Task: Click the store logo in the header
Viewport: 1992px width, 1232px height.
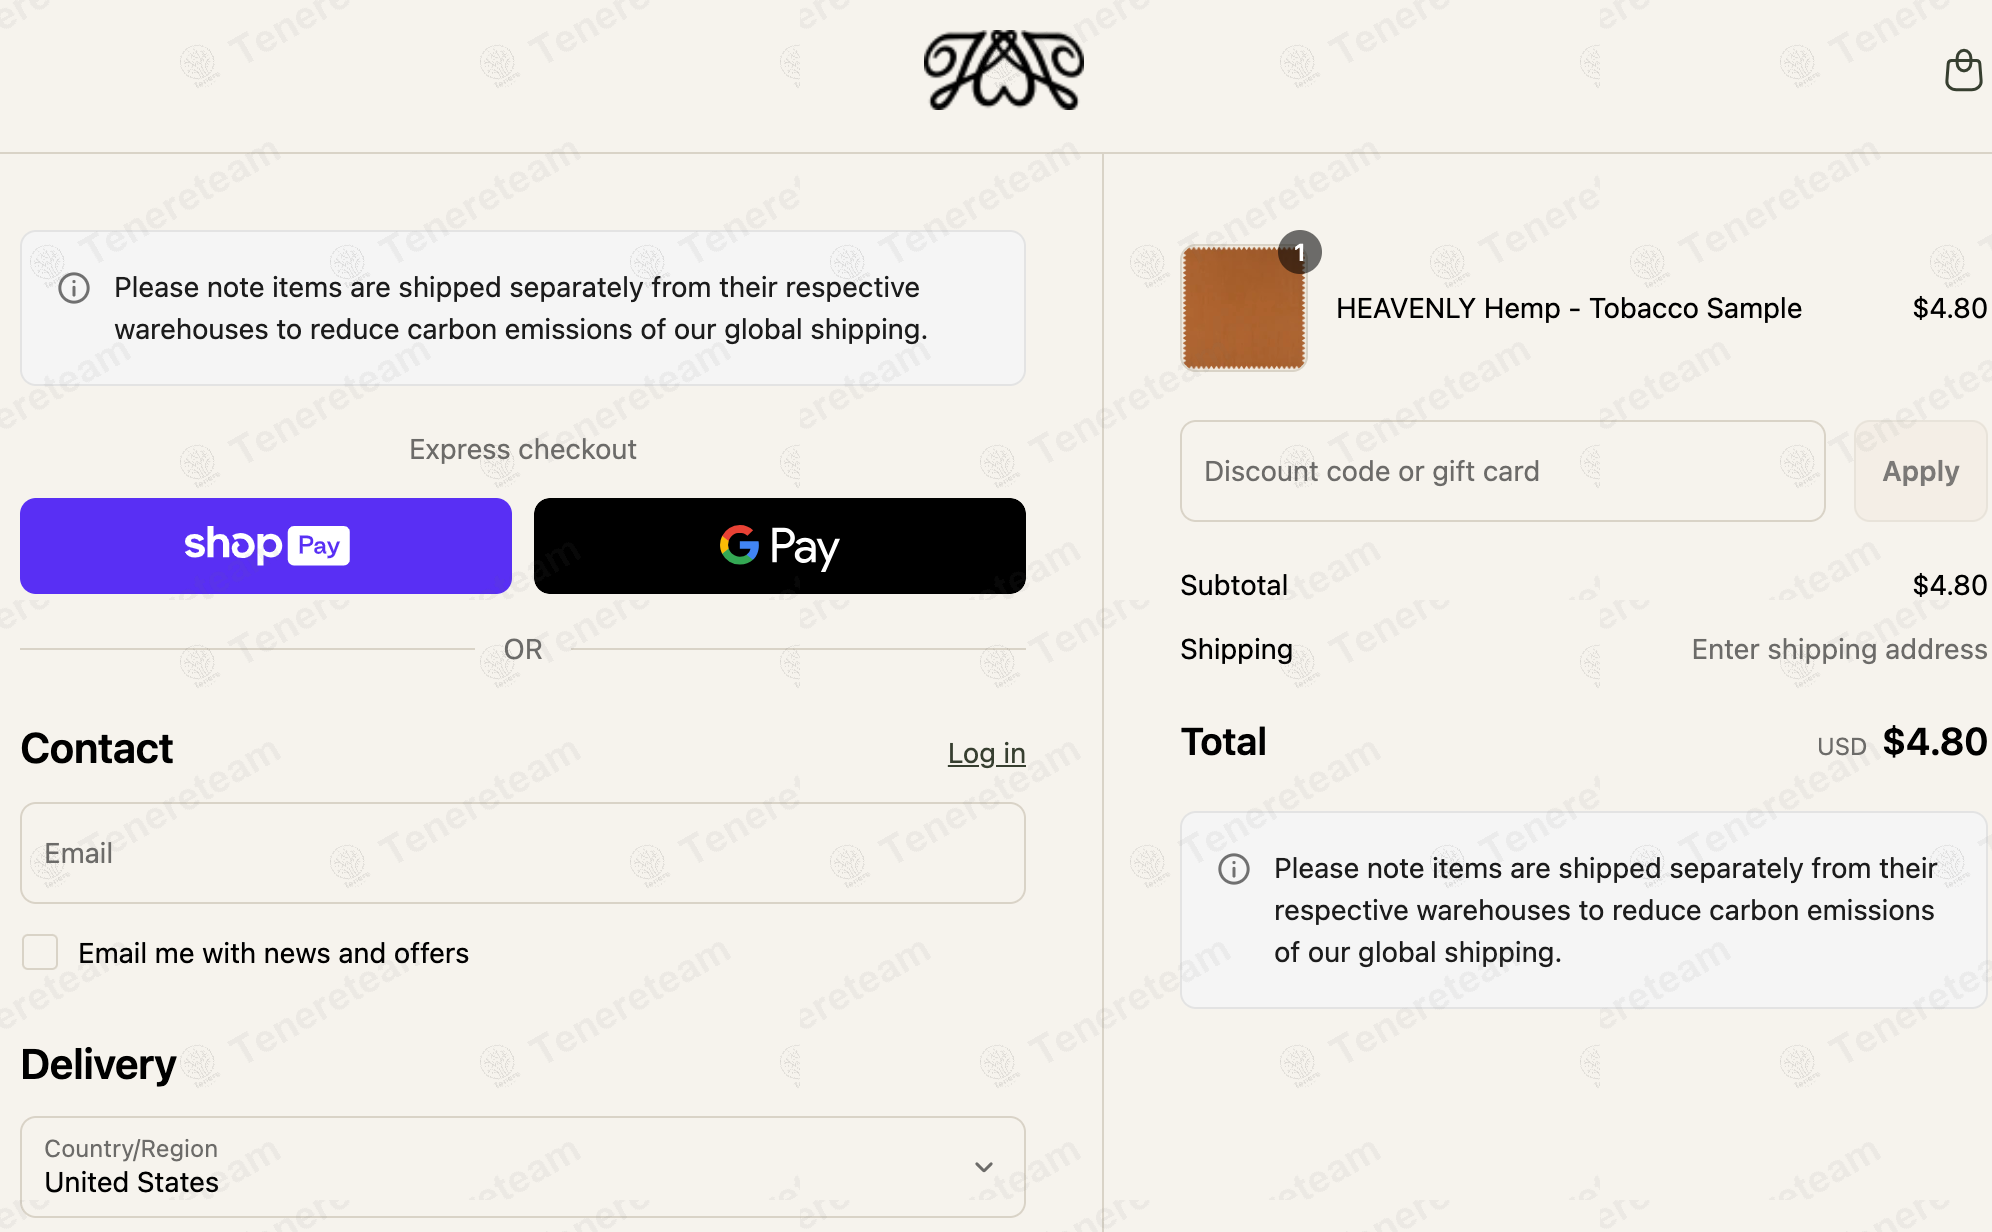Action: [x=1003, y=70]
